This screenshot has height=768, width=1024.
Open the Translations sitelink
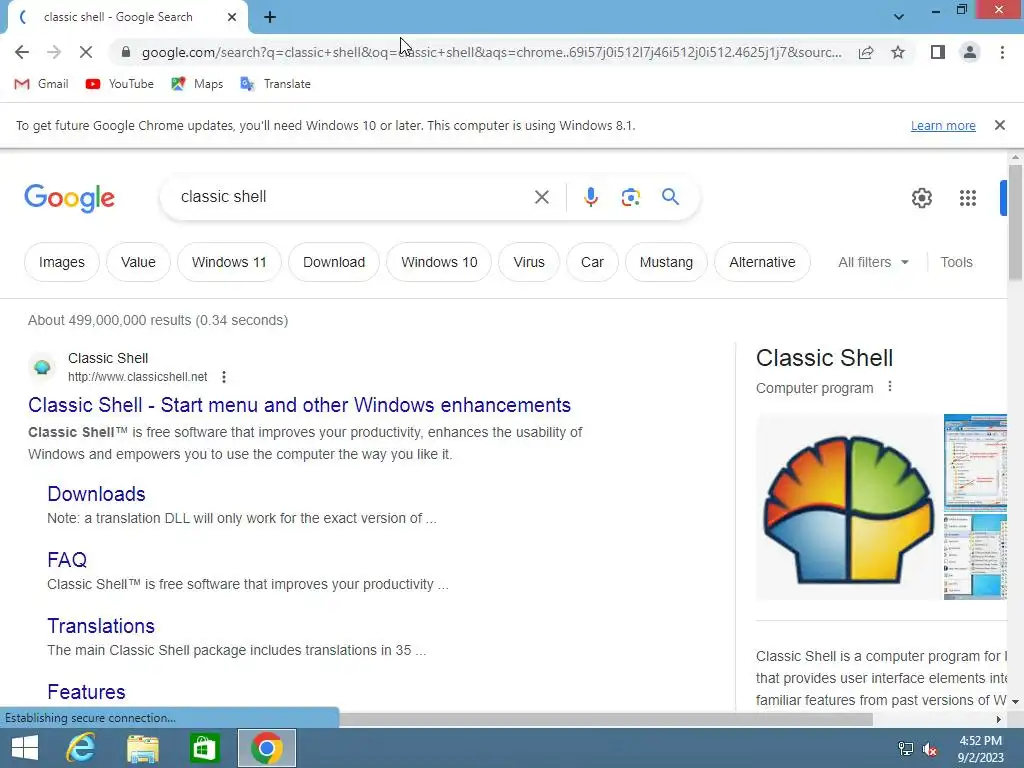[x=101, y=626]
